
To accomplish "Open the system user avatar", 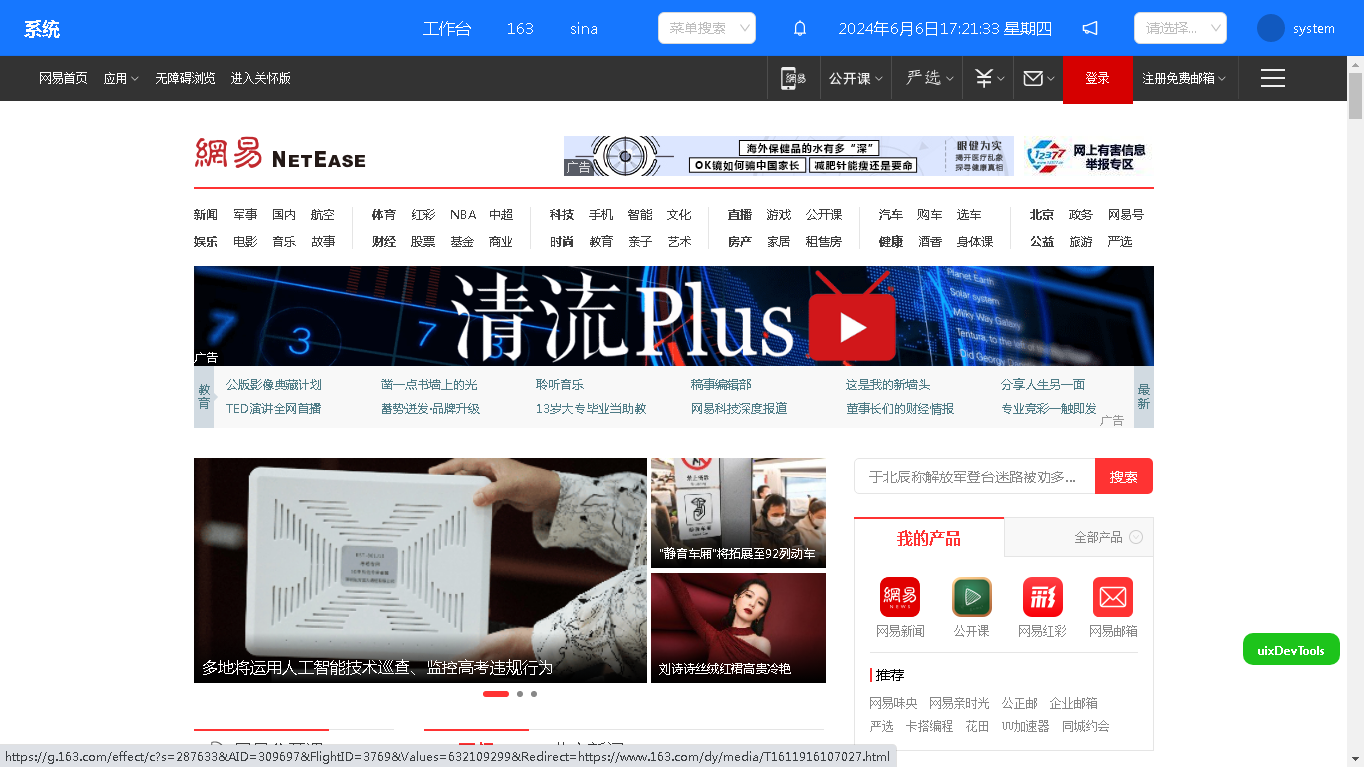I will (1271, 28).
